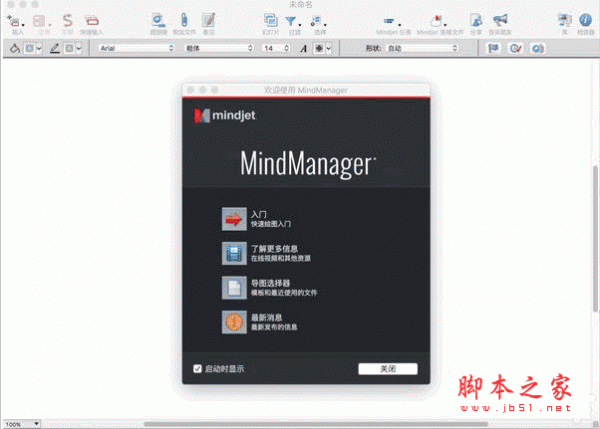This screenshot has width=600, height=429.
Task: Click the red S relationship icon
Action: coord(67,20)
